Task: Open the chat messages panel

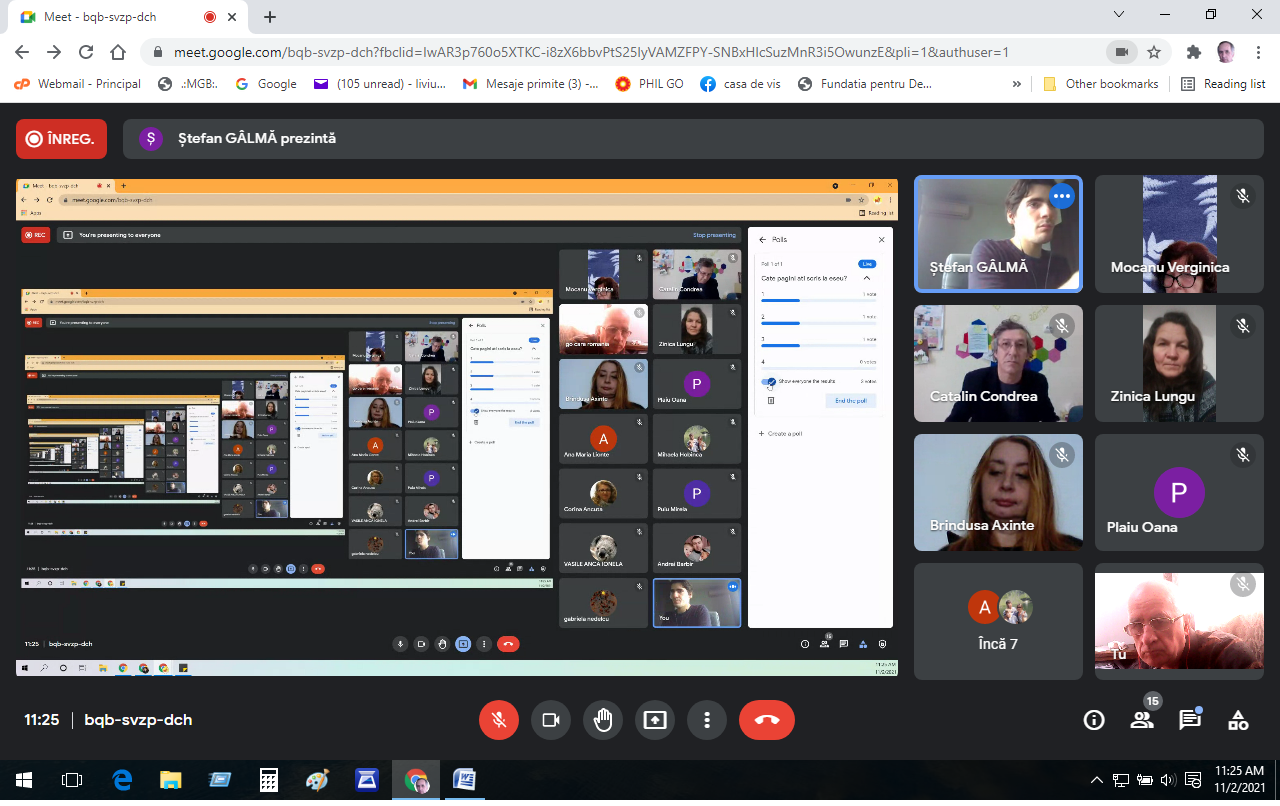Action: coord(1189,720)
